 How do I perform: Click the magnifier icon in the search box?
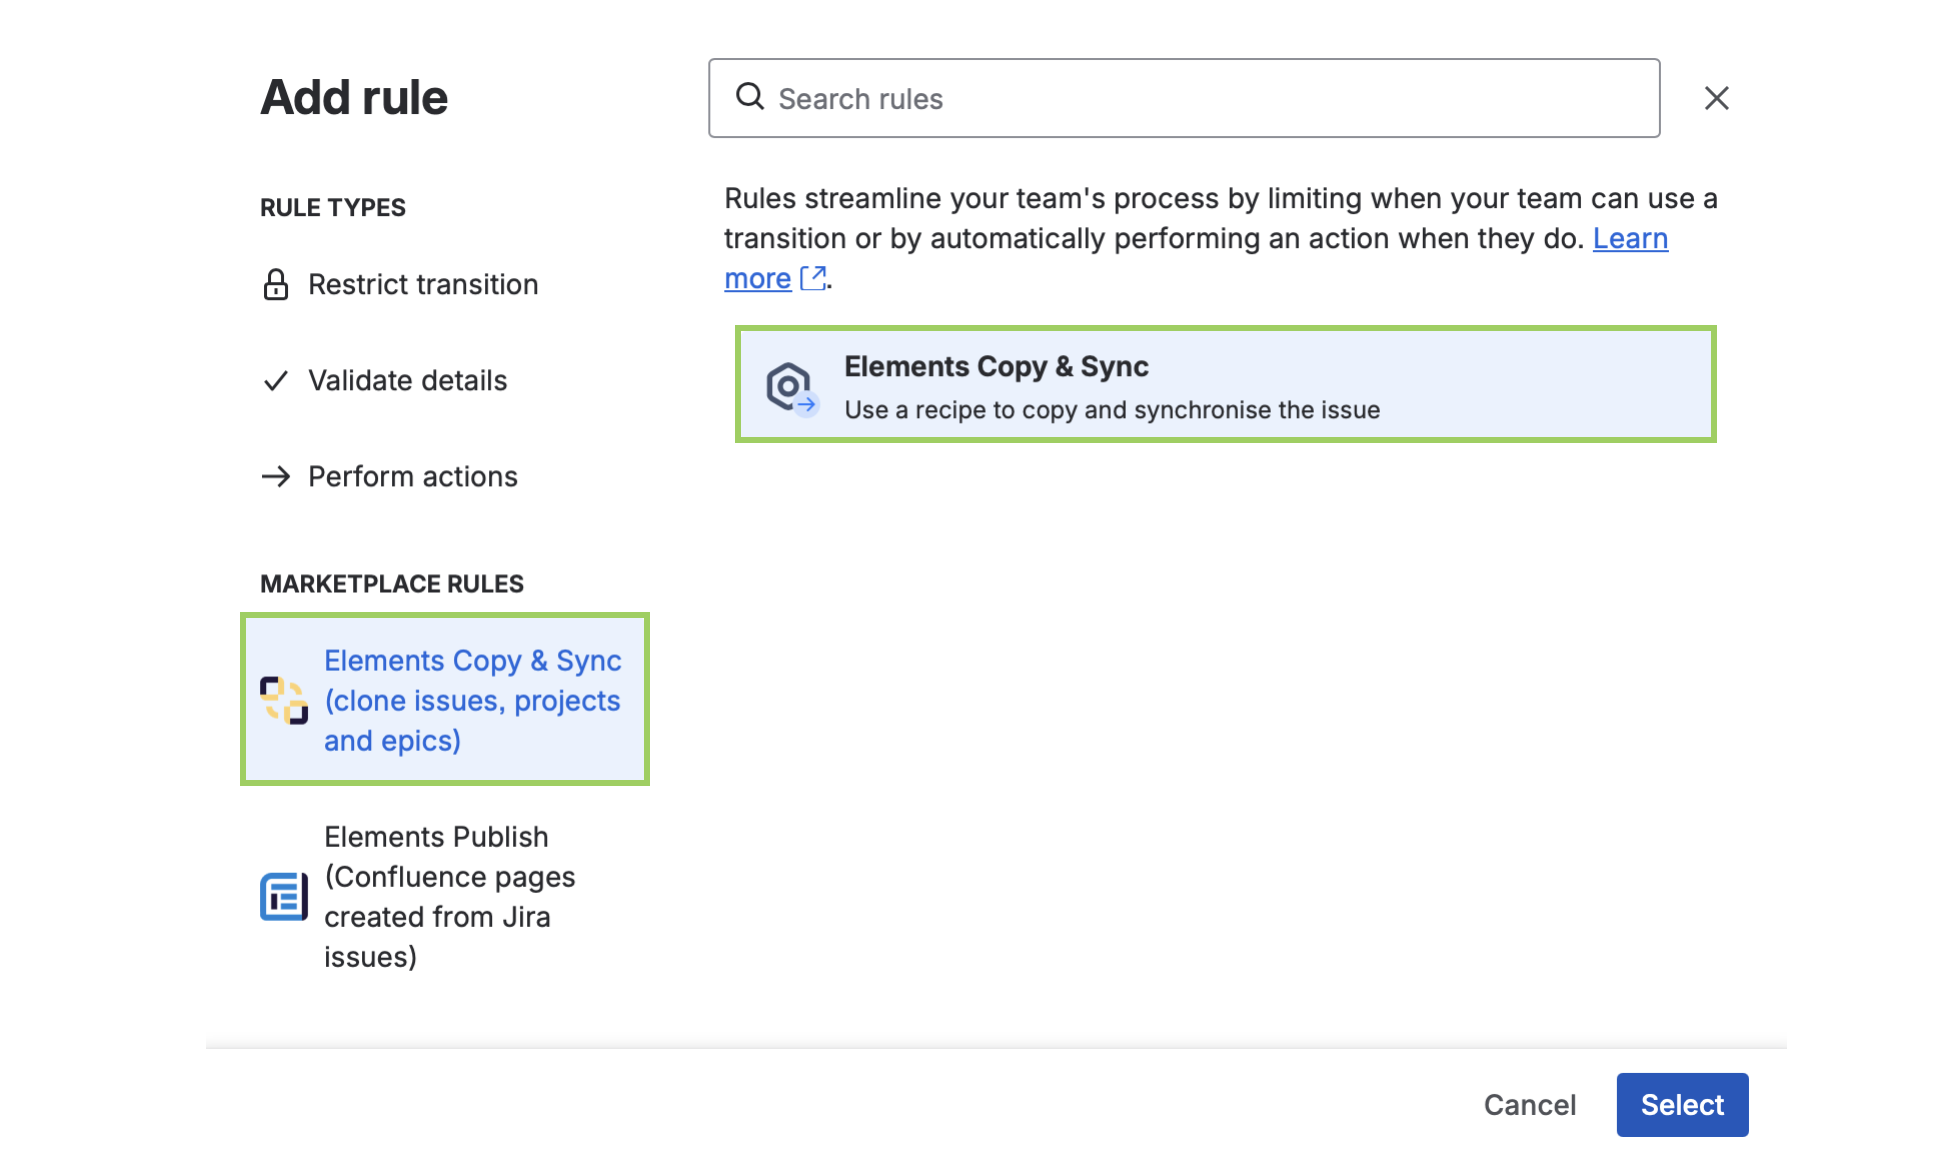tap(750, 97)
